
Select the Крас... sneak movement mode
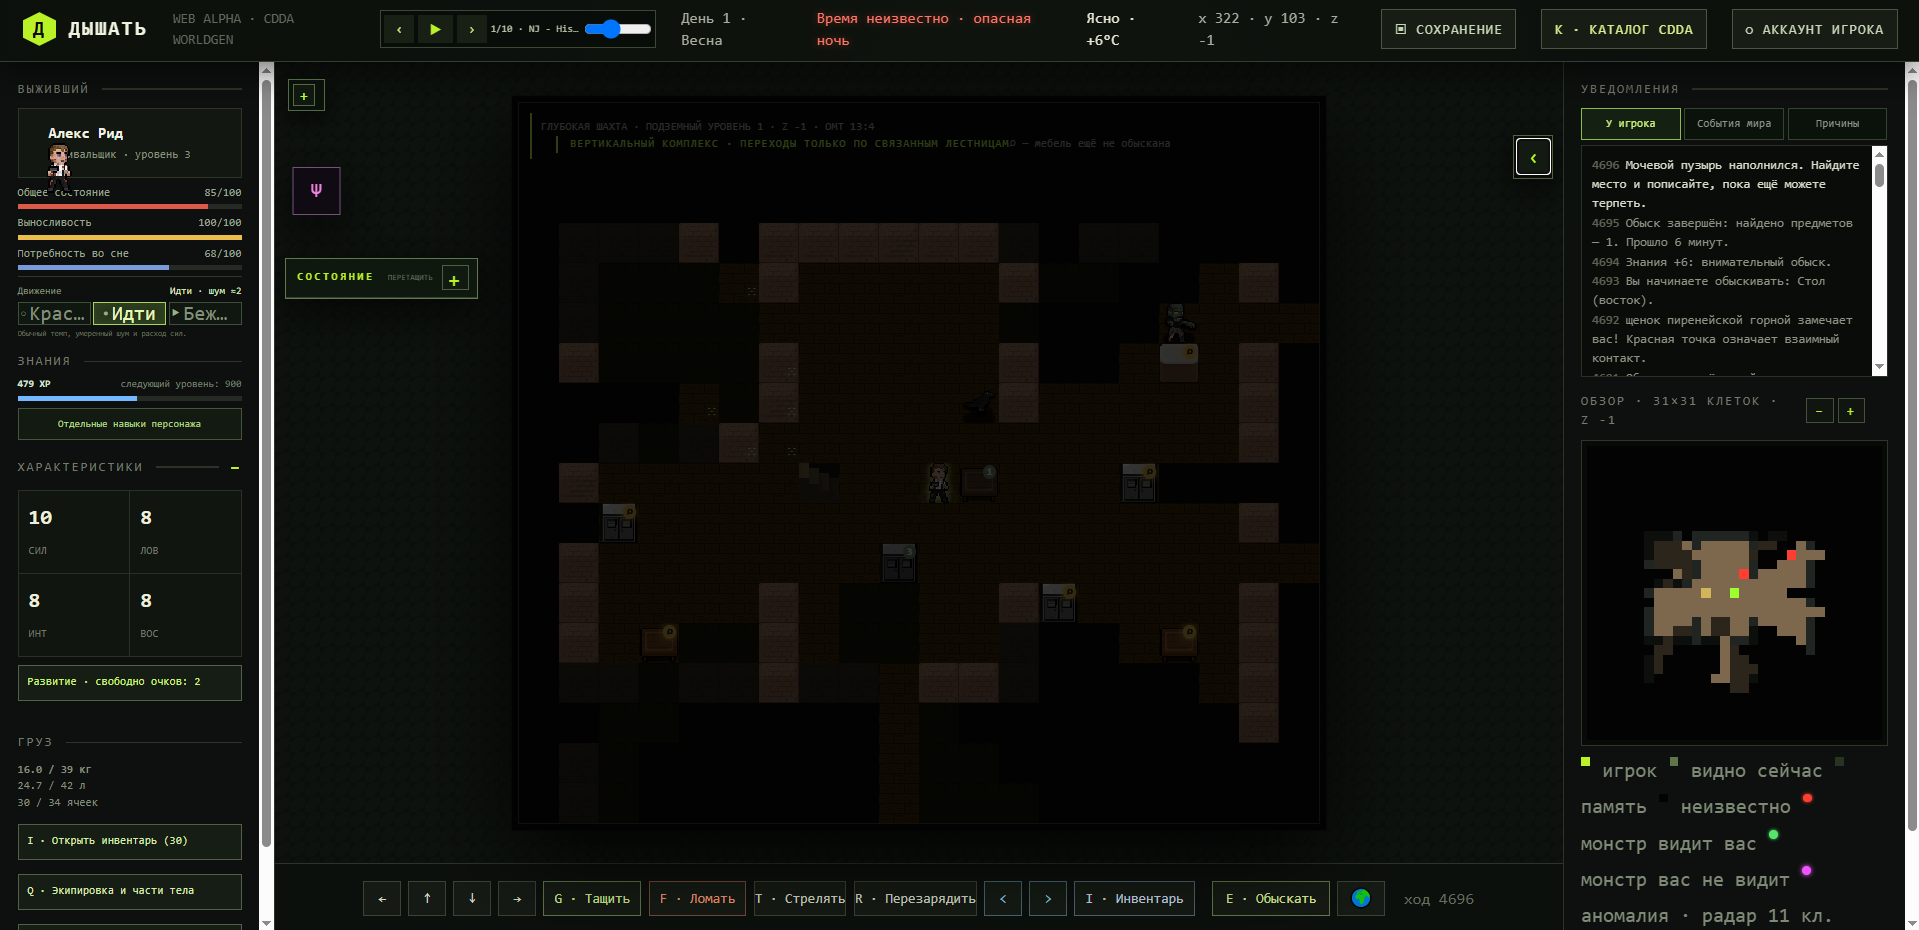click(x=54, y=314)
